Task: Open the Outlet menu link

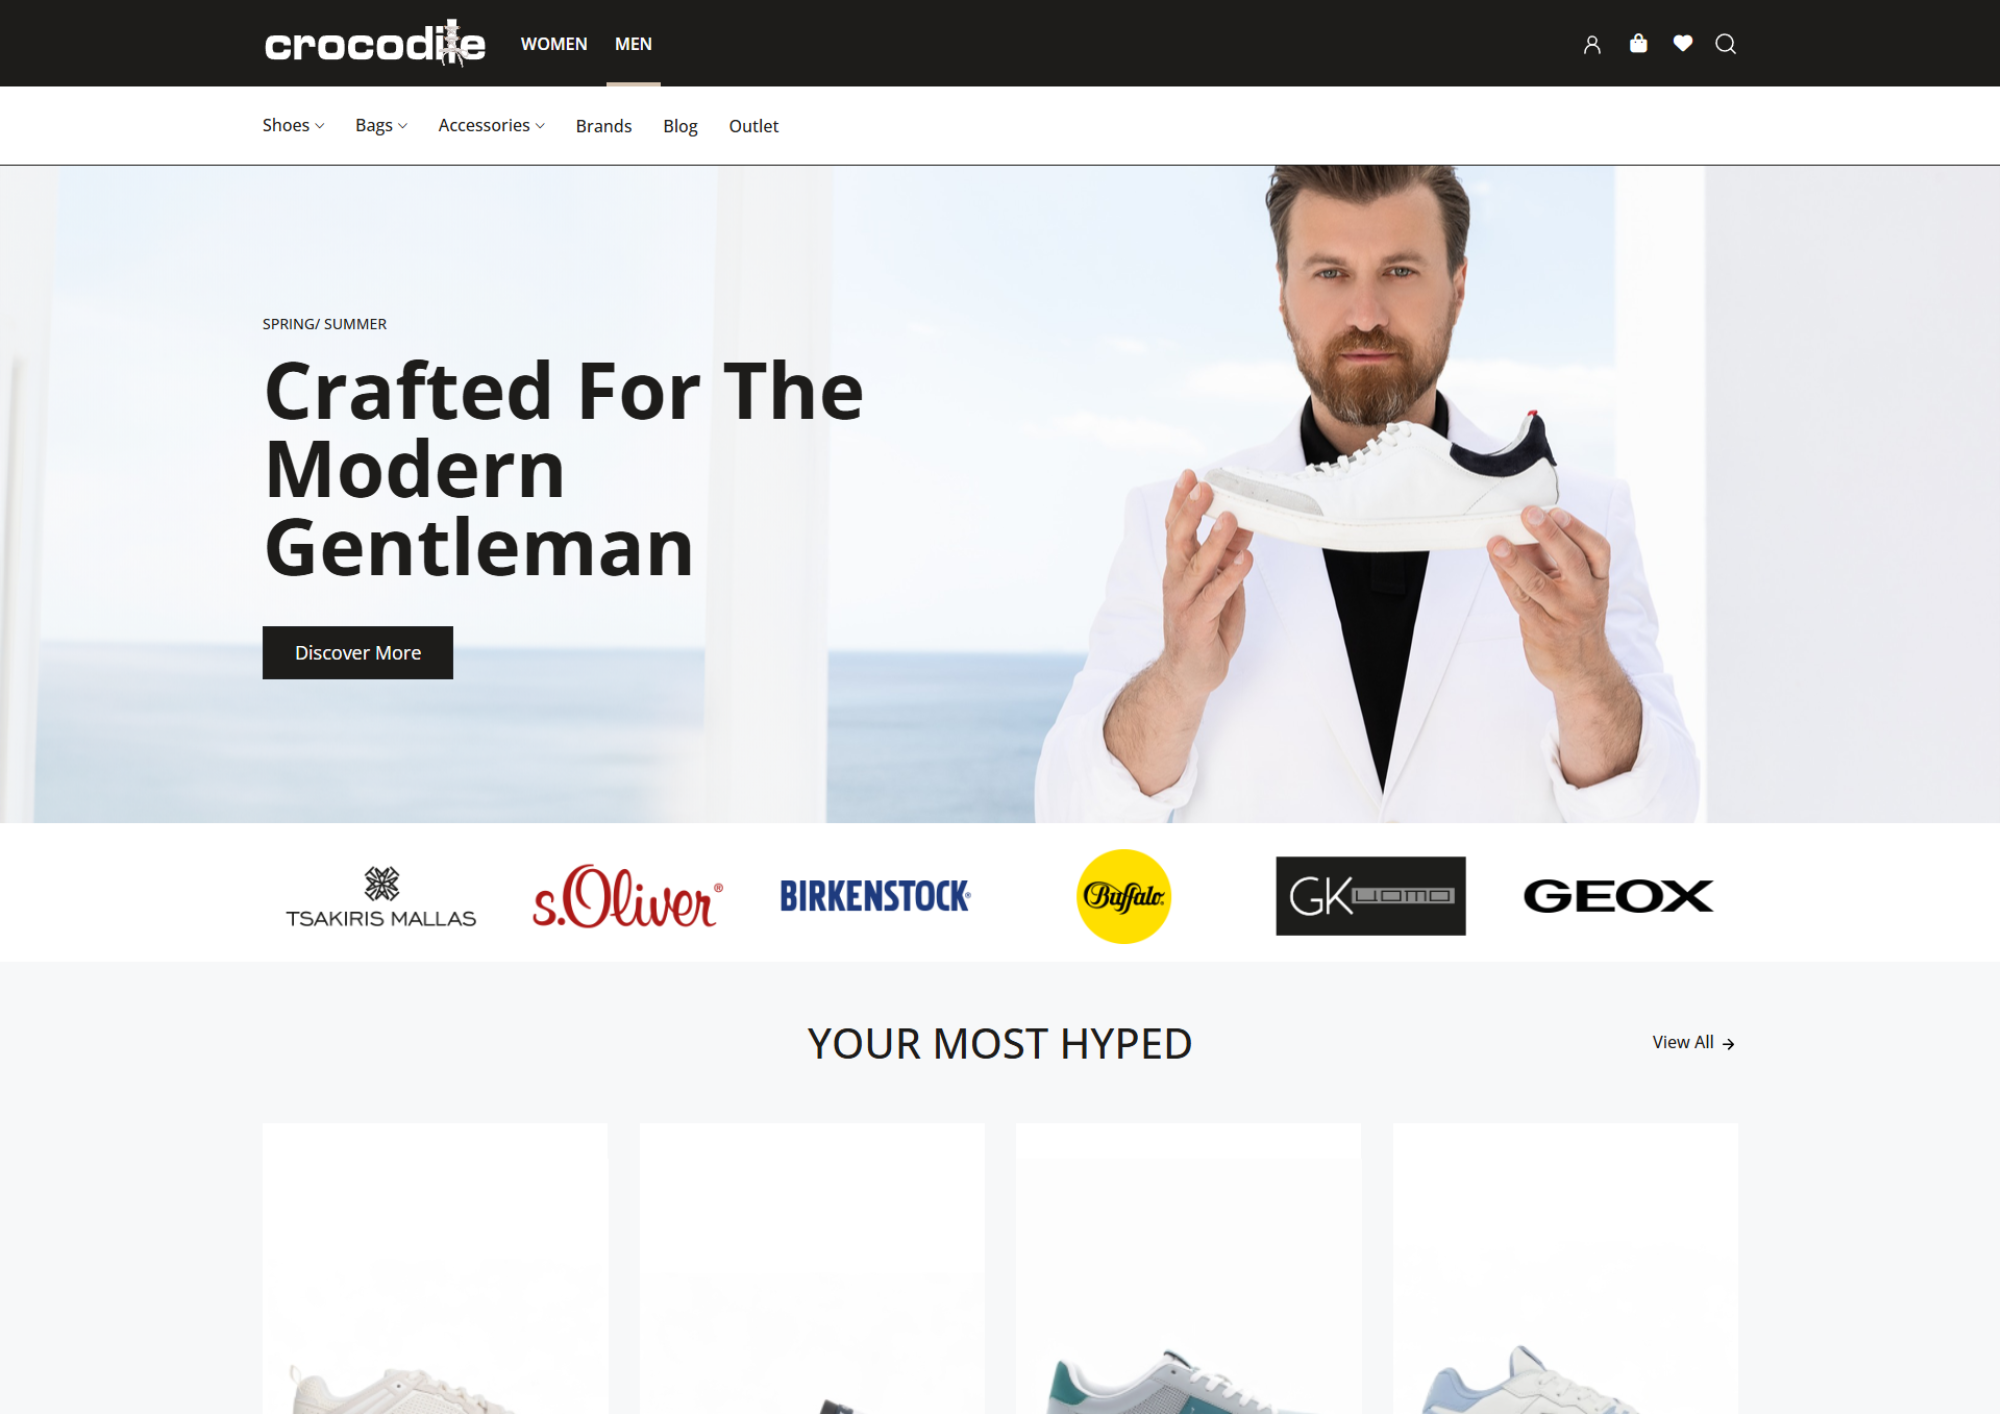Action: [753, 126]
